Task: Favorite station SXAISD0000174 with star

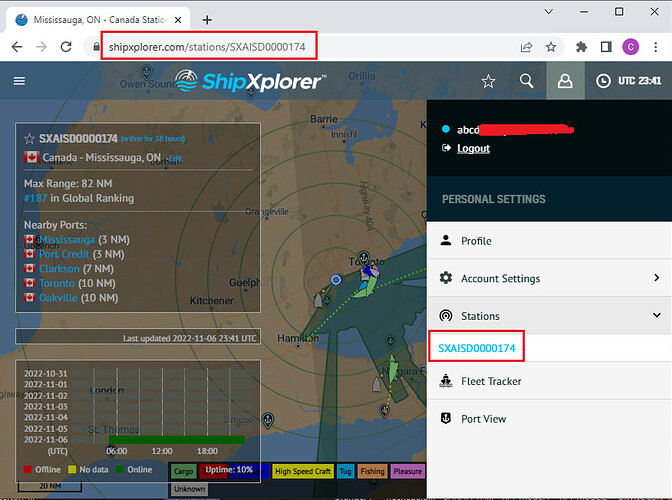Action: (x=29, y=139)
